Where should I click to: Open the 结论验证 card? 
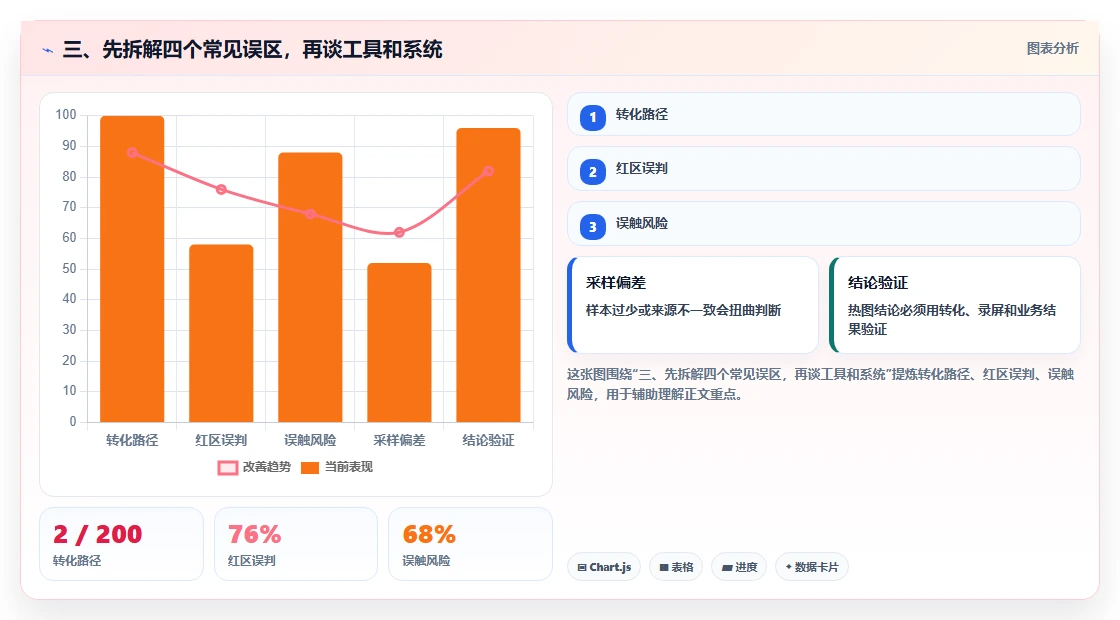click(955, 305)
